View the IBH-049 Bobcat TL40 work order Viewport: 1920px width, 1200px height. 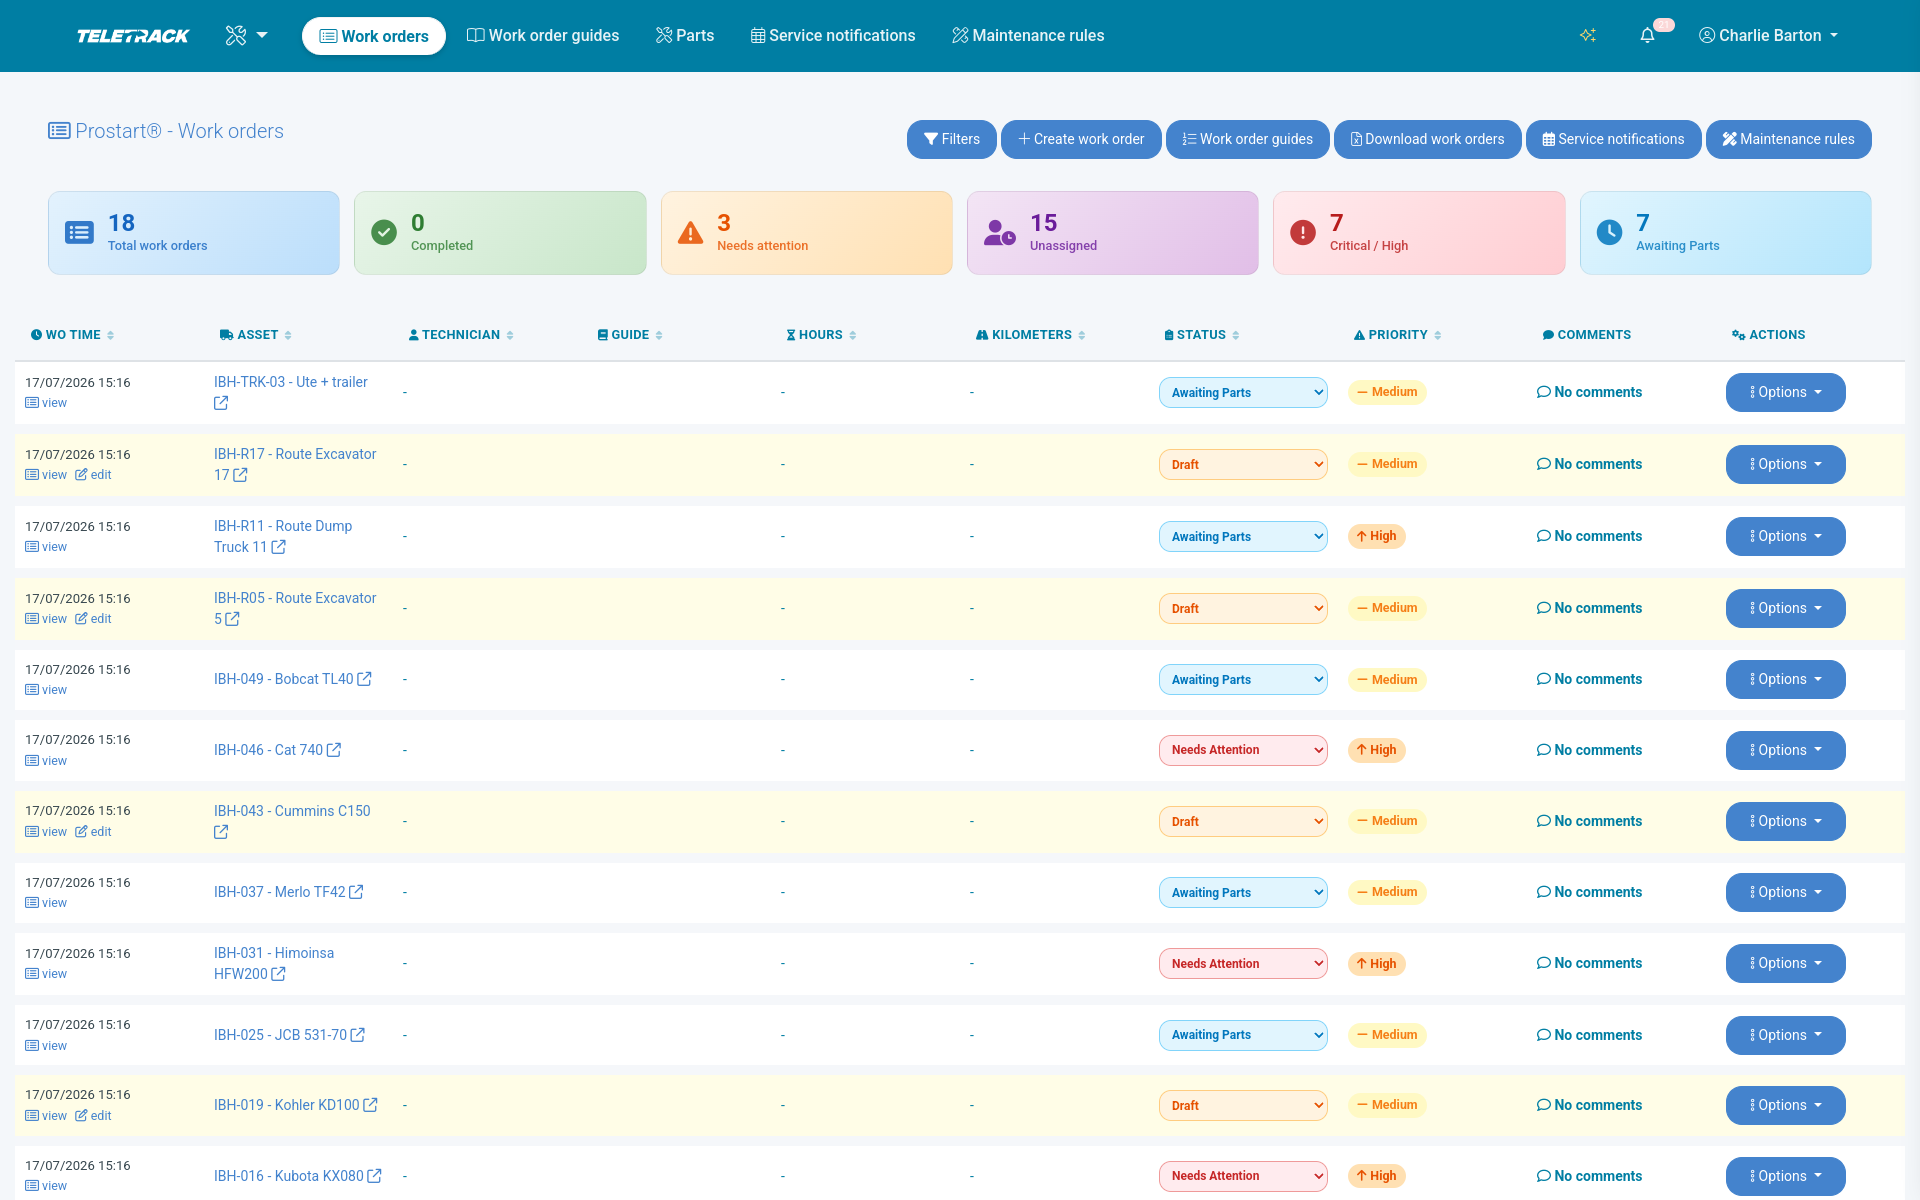[46, 690]
